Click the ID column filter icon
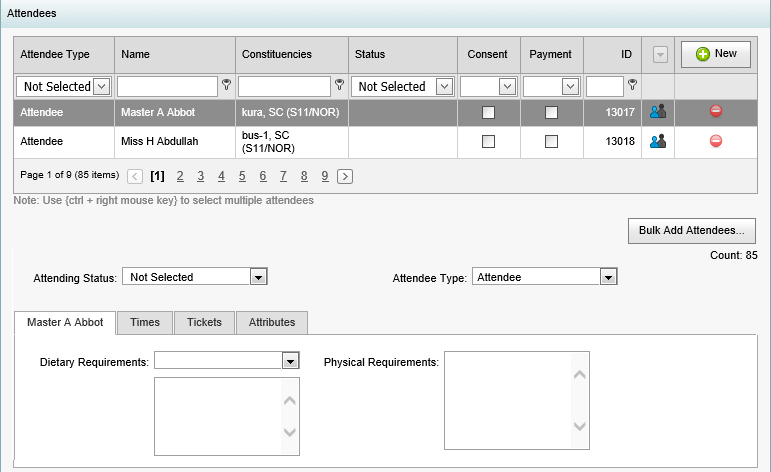The width and height of the screenshot is (771, 472). 632,85
